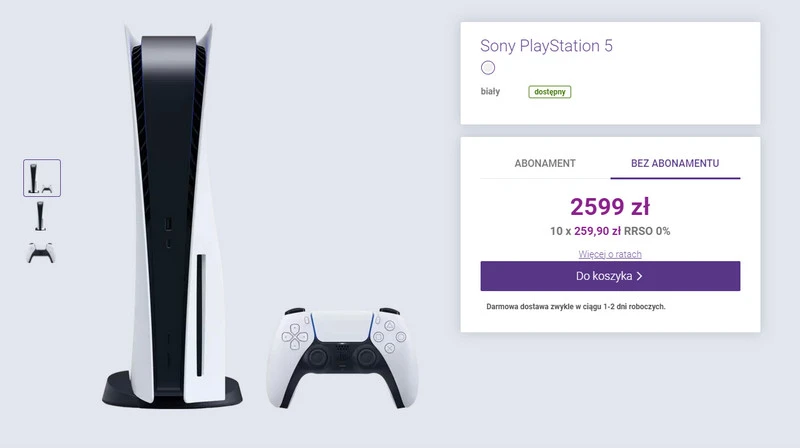
Task: Click the "biały" color label
Action: tap(490, 92)
